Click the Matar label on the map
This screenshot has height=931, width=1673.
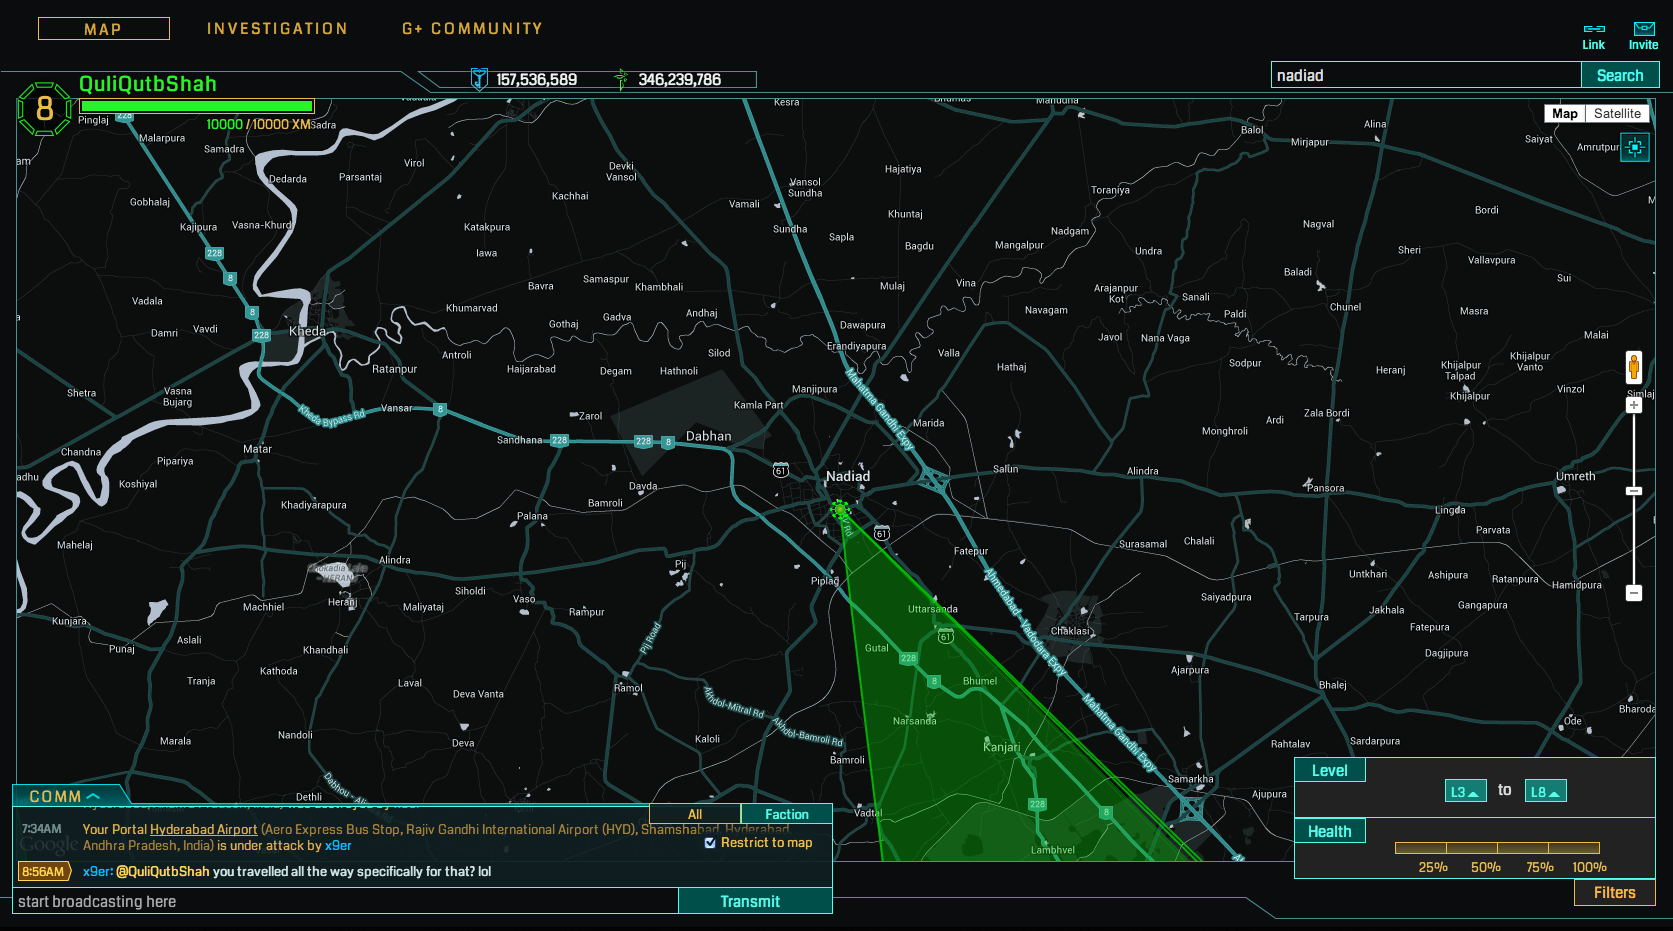(x=257, y=449)
